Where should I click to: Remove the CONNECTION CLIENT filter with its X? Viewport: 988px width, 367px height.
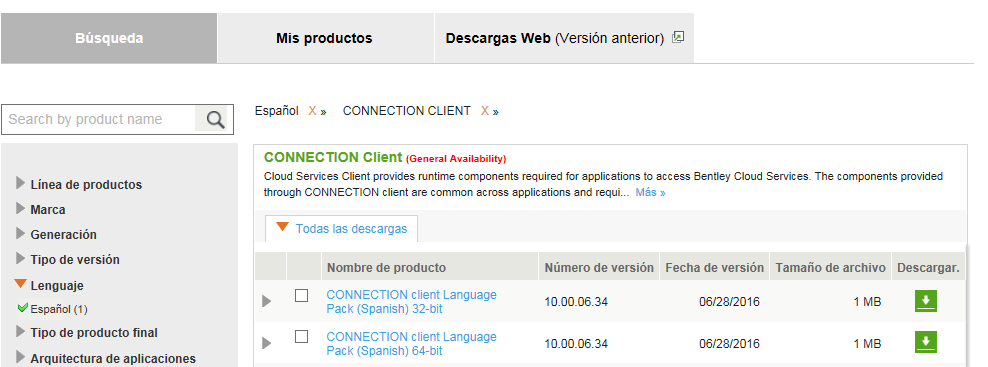pos(485,111)
